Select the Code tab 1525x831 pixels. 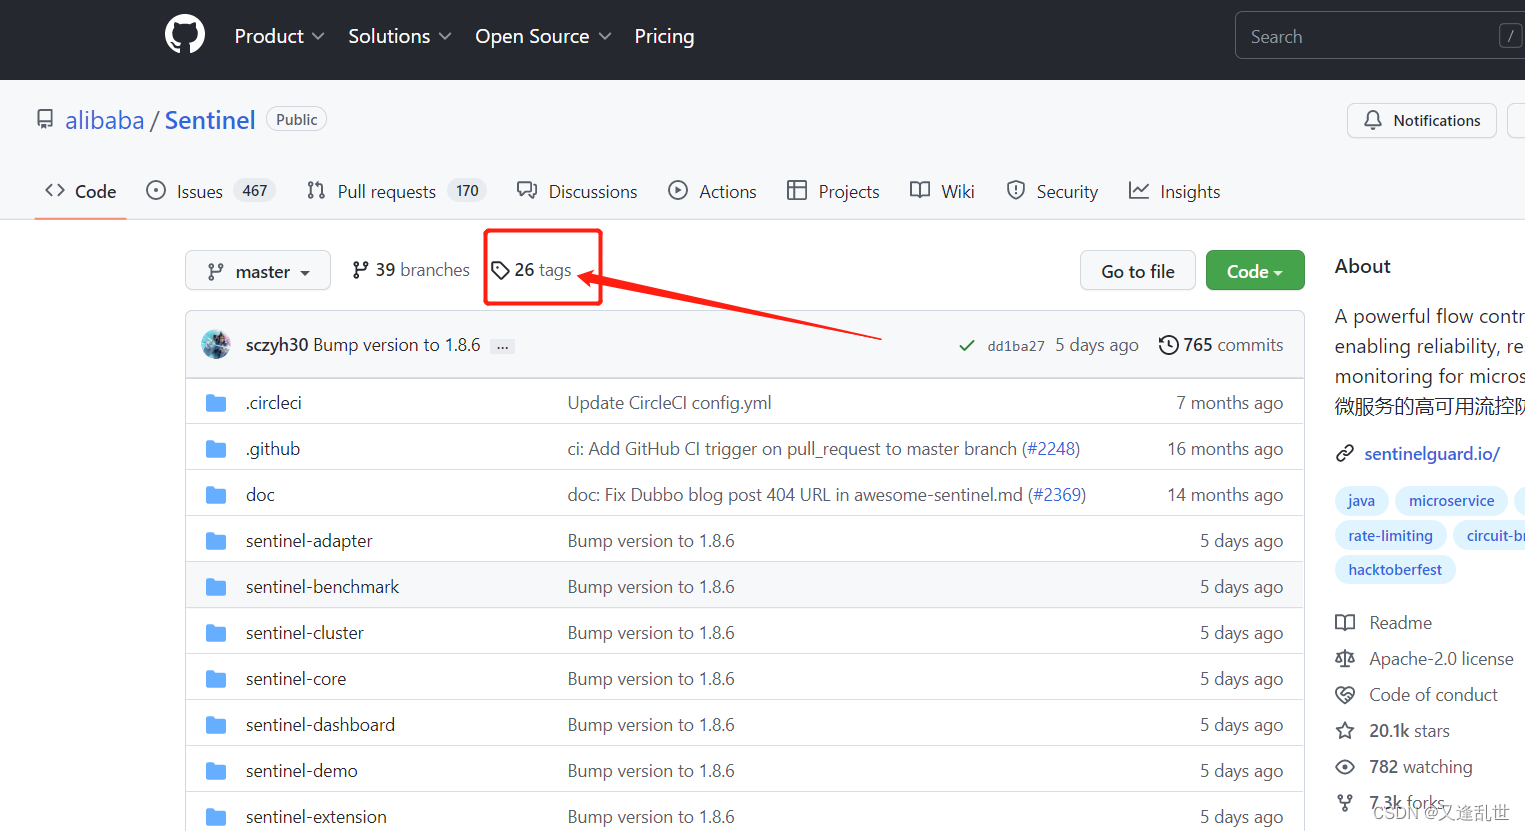[81, 191]
